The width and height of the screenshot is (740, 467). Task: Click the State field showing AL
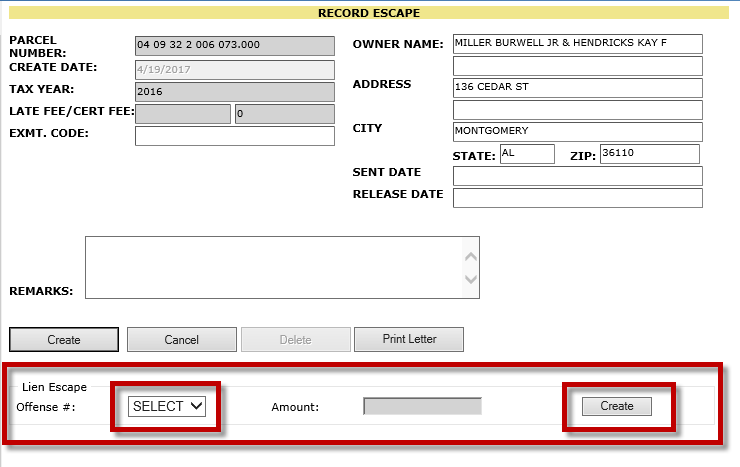(527, 154)
